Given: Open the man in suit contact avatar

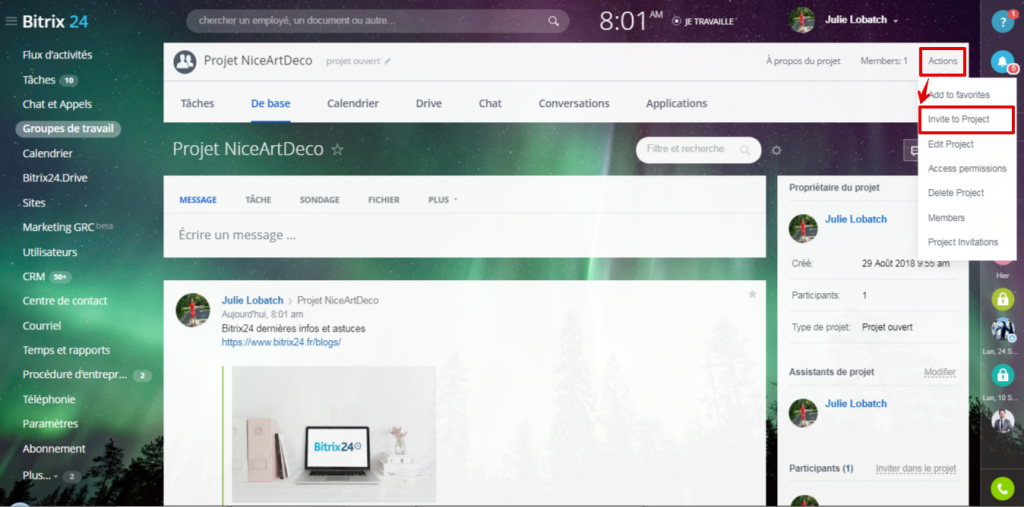Looking at the screenshot, I should (1002, 421).
